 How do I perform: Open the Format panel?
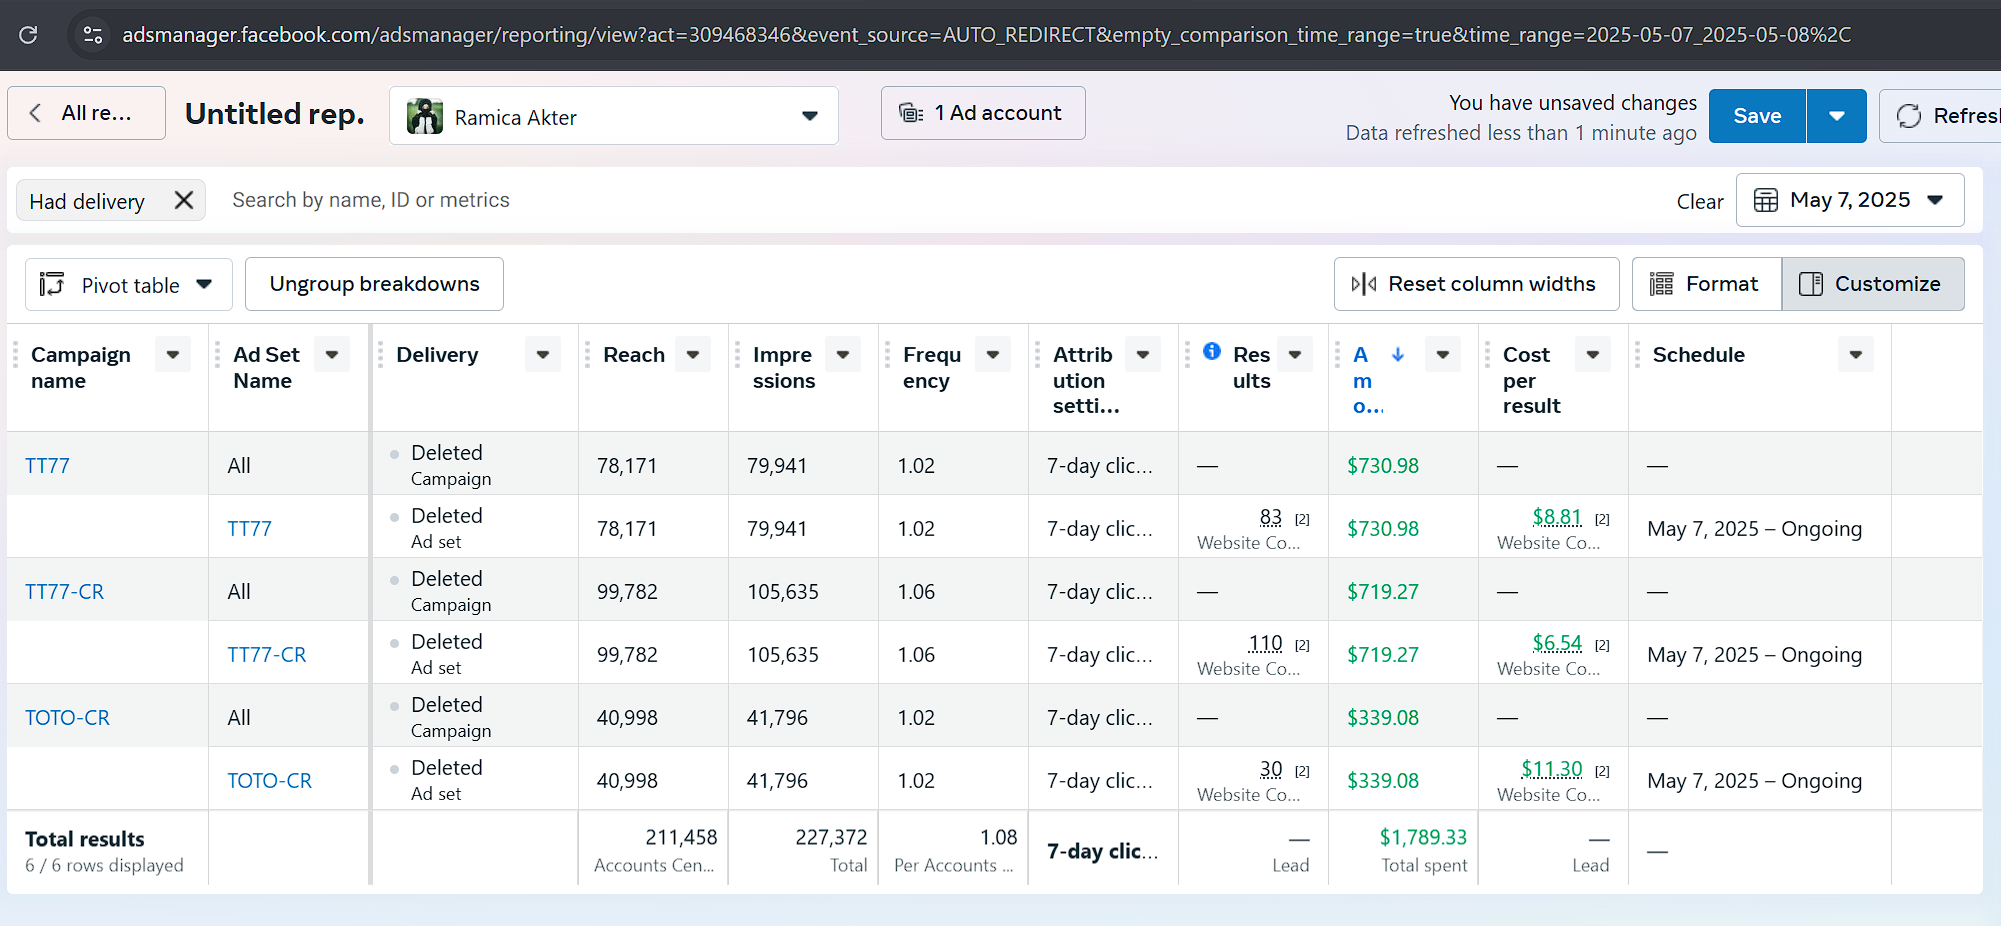tap(1706, 284)
